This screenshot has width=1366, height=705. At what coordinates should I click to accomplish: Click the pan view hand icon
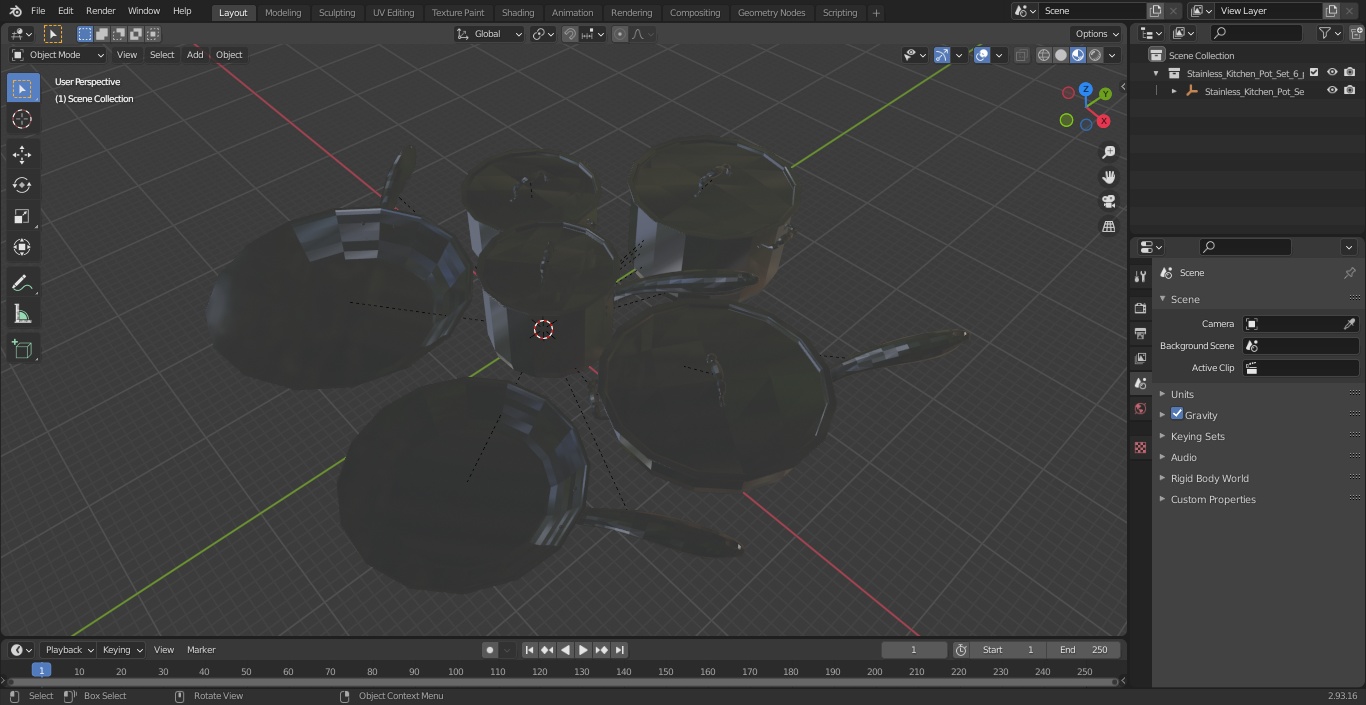pyautogui.click(x=1108, y=177)
